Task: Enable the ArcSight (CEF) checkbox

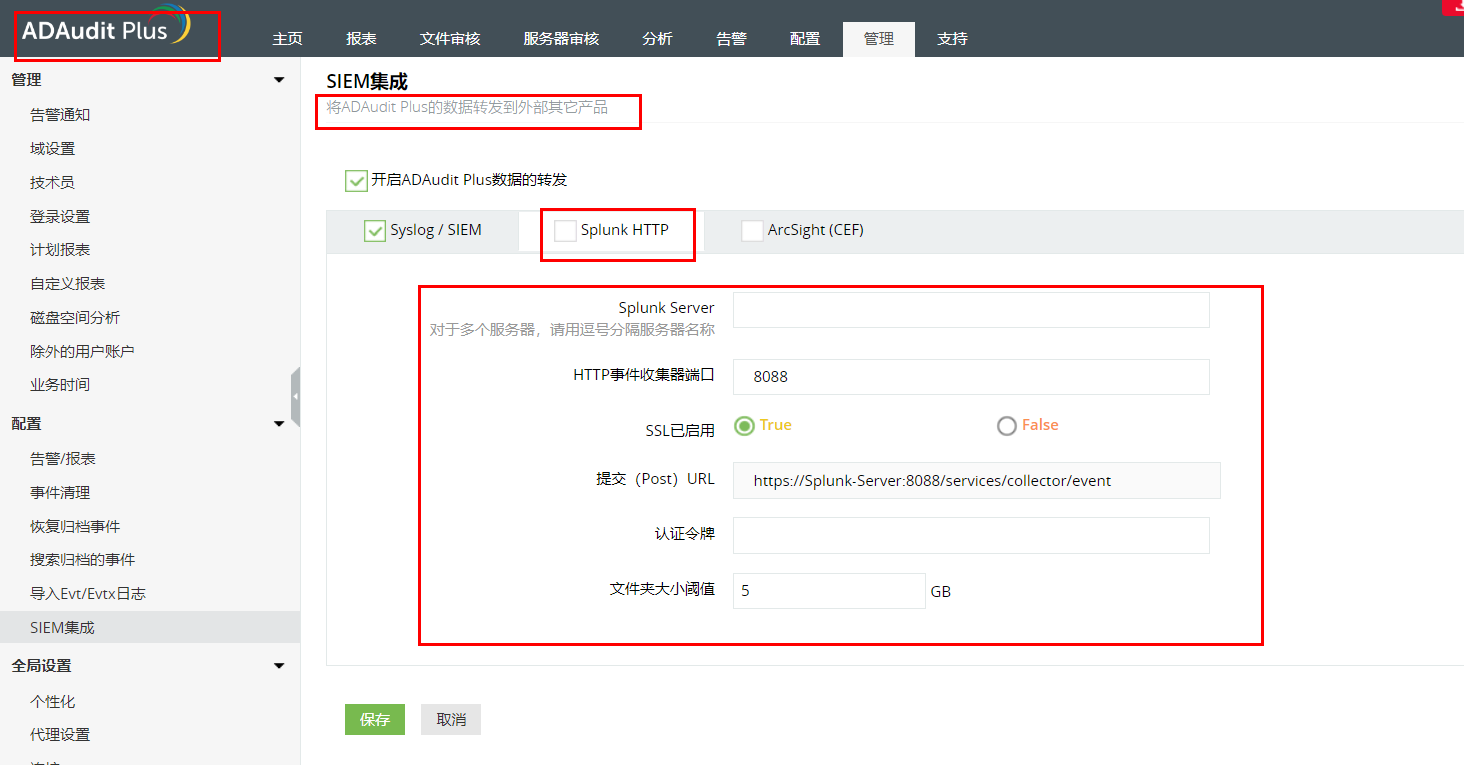Action: pos(752,231)
